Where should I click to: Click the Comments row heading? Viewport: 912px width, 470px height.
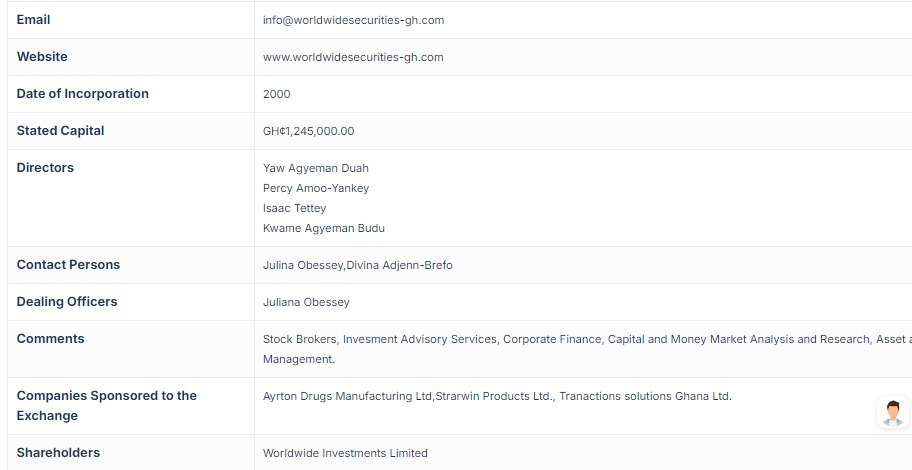tap(50, 339)
